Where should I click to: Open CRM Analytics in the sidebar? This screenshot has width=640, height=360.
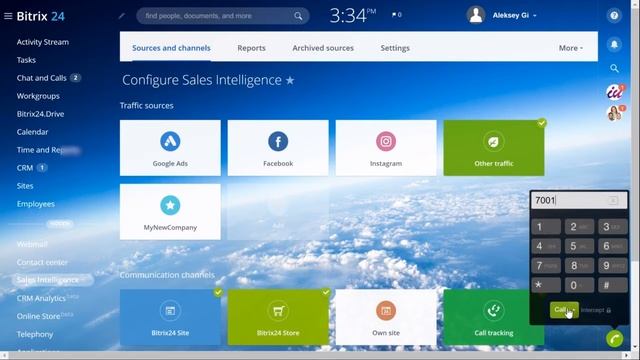[41, 298]
